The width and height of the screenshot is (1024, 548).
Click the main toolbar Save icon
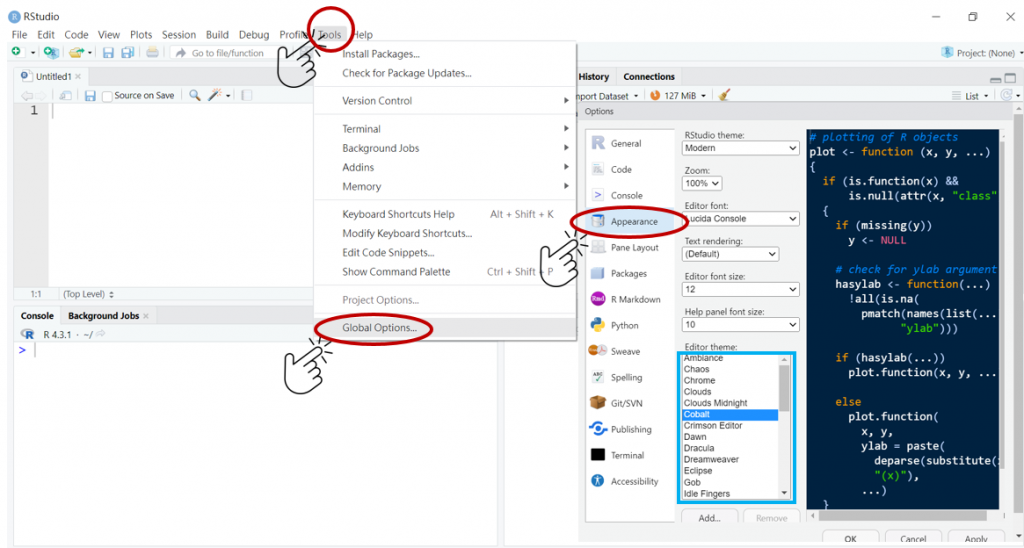108,52
